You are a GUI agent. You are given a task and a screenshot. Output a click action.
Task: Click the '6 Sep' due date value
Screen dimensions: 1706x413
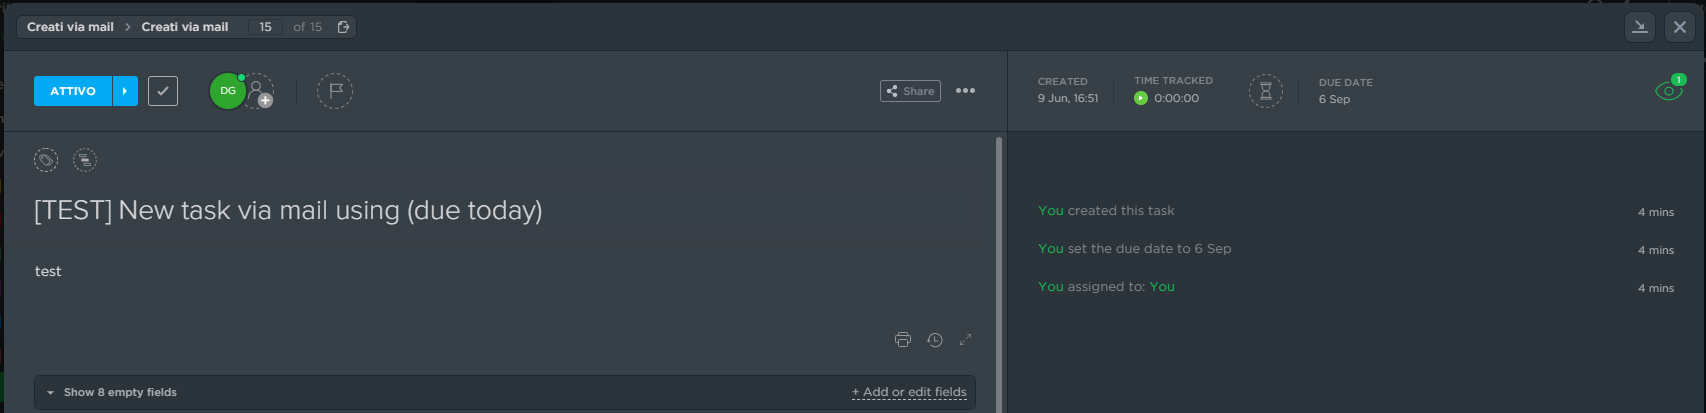pyautogui.click(x=1334, y=99)
